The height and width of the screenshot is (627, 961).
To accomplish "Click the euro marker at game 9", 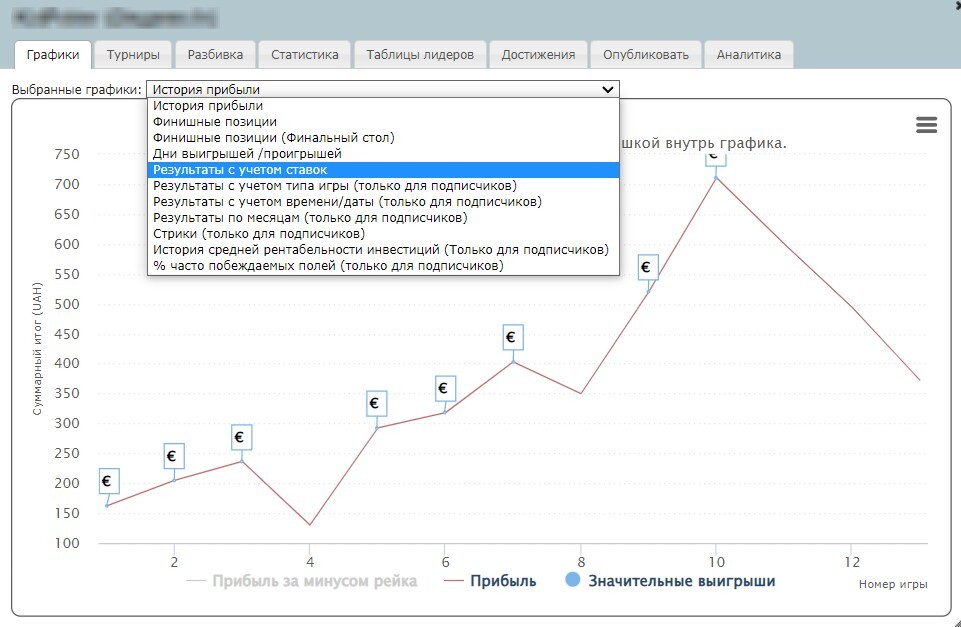I will (x=648, y=267).
